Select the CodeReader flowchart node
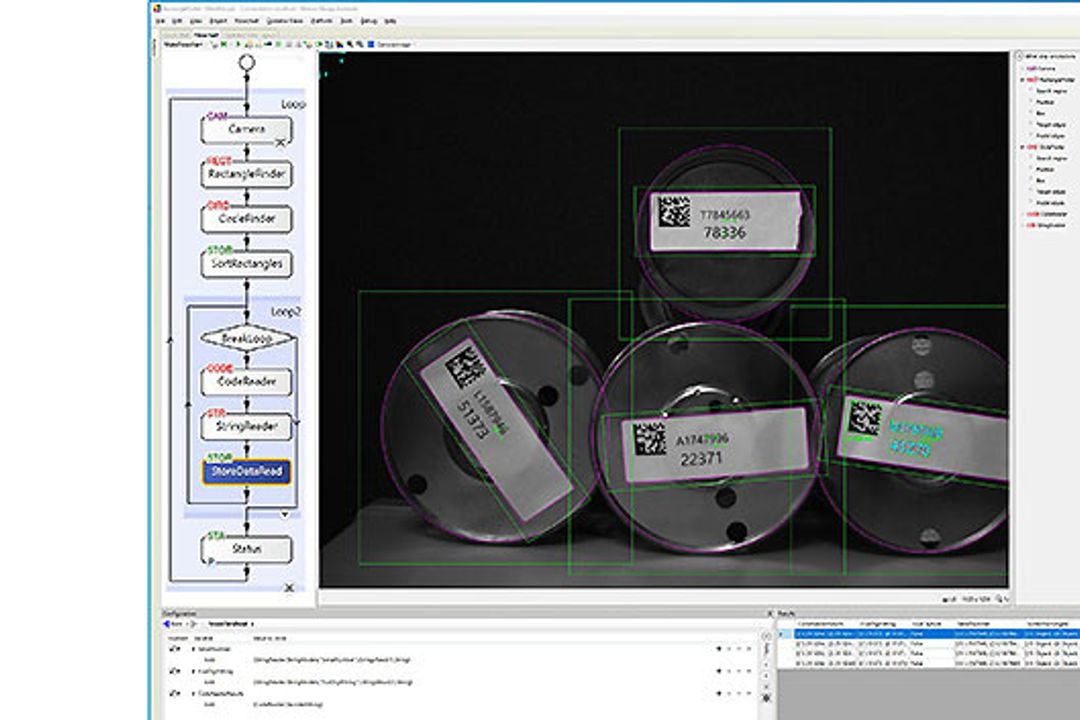This screenshot has height=720, width=1080. coord(247,382)
